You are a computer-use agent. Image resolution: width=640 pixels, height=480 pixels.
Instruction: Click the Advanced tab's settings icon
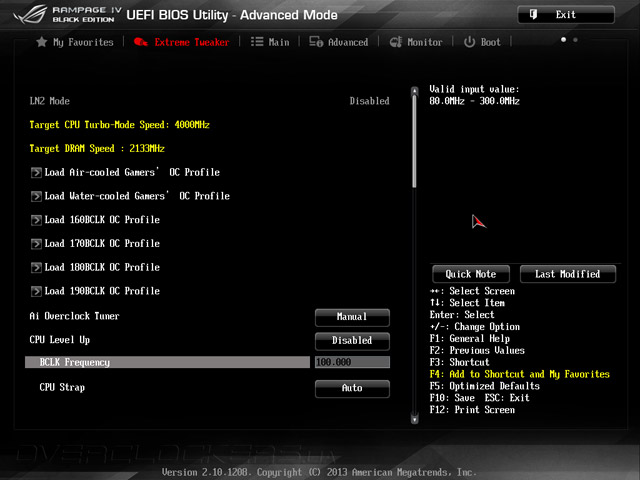(316, 42)
